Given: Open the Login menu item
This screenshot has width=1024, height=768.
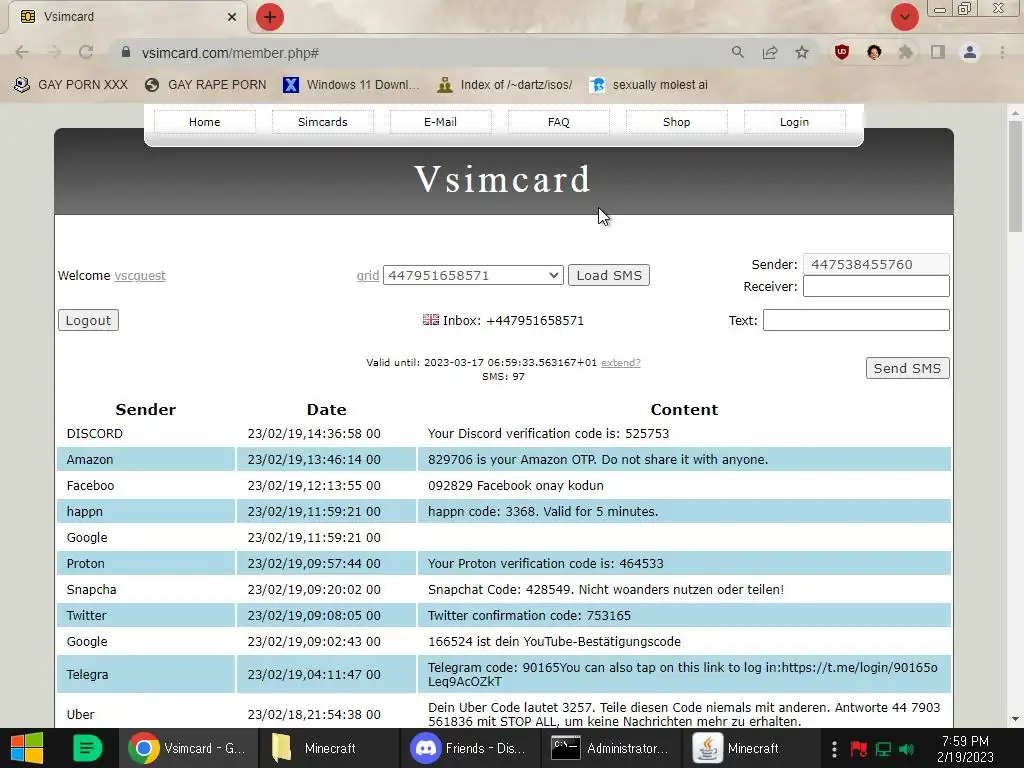Looking at the screenshot, I should pos(794,122).
